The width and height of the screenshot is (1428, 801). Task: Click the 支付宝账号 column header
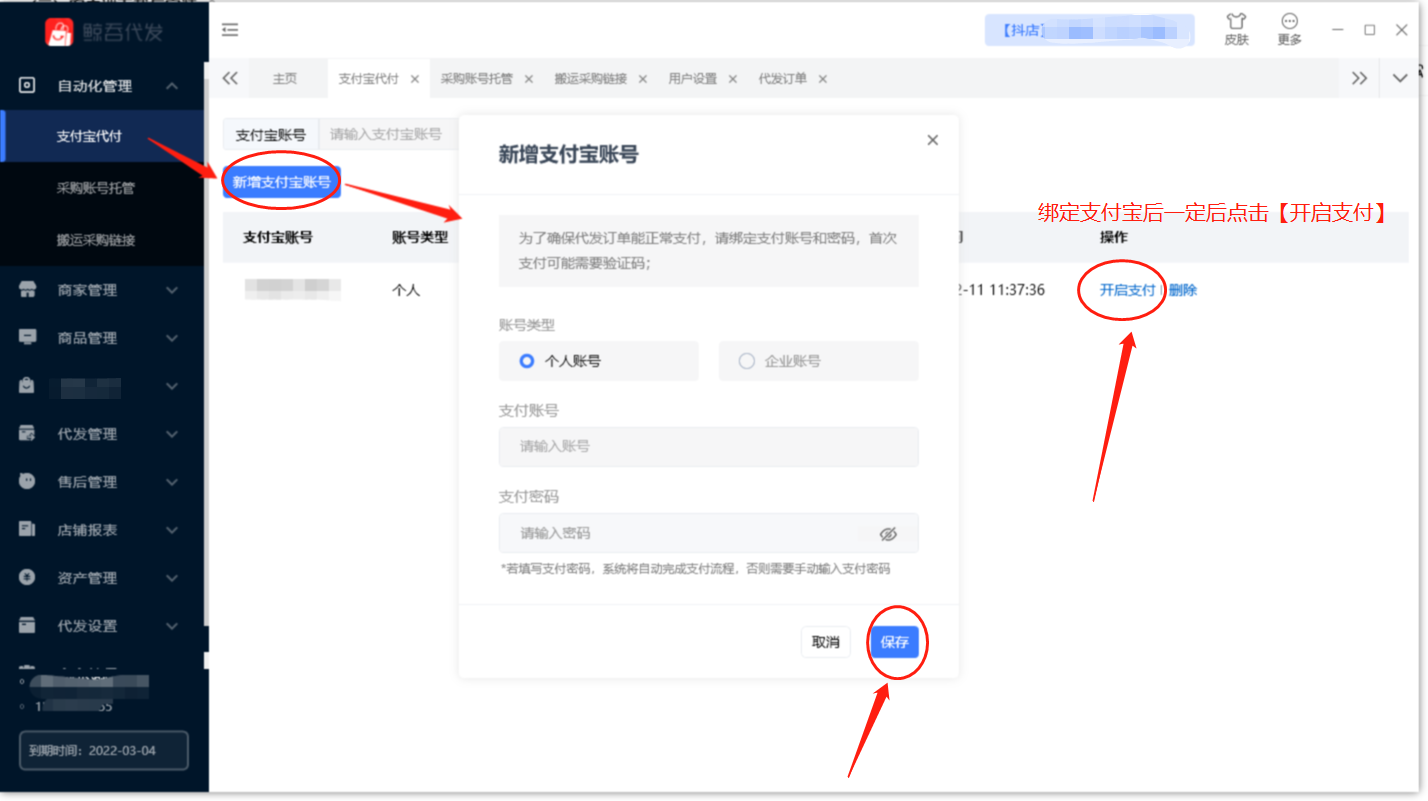[x=278, y=238]
